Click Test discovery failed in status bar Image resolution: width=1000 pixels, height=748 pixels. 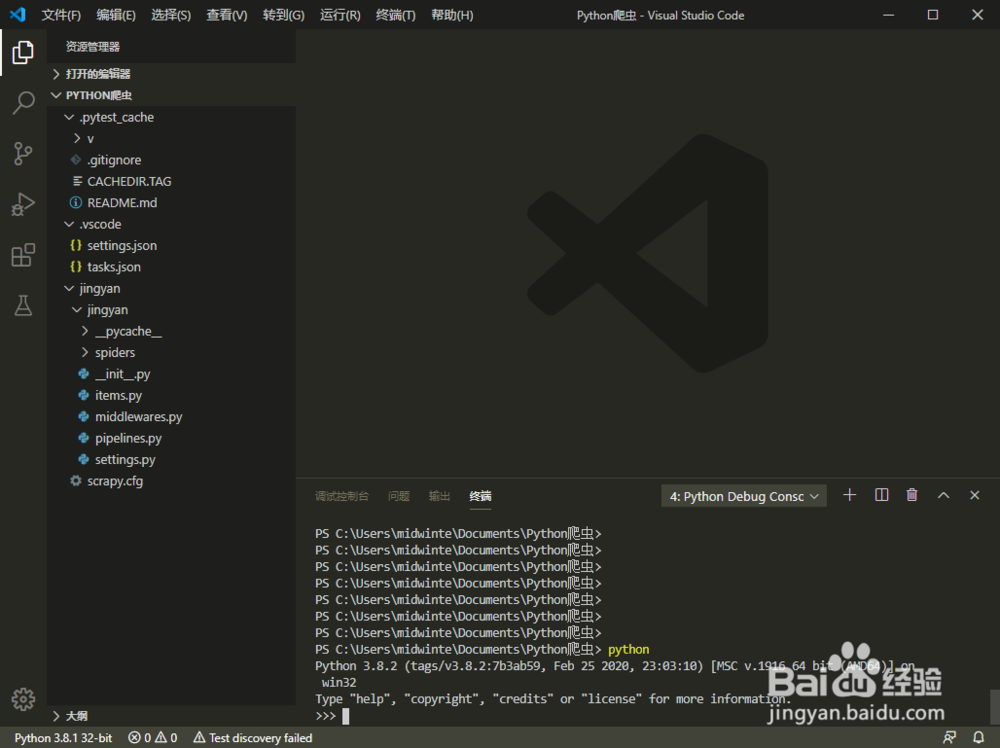pos(252,737)
